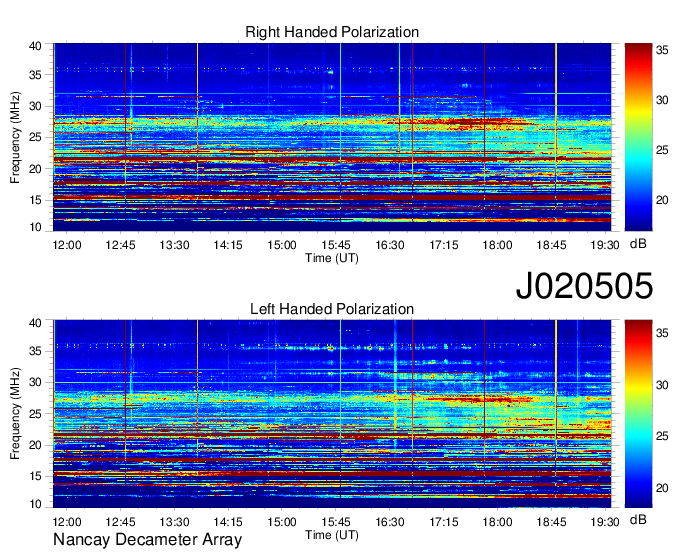Click the 25 MHz tick on the Left Handed frequency axis
The image size is (680, 552).
[35, 414]
